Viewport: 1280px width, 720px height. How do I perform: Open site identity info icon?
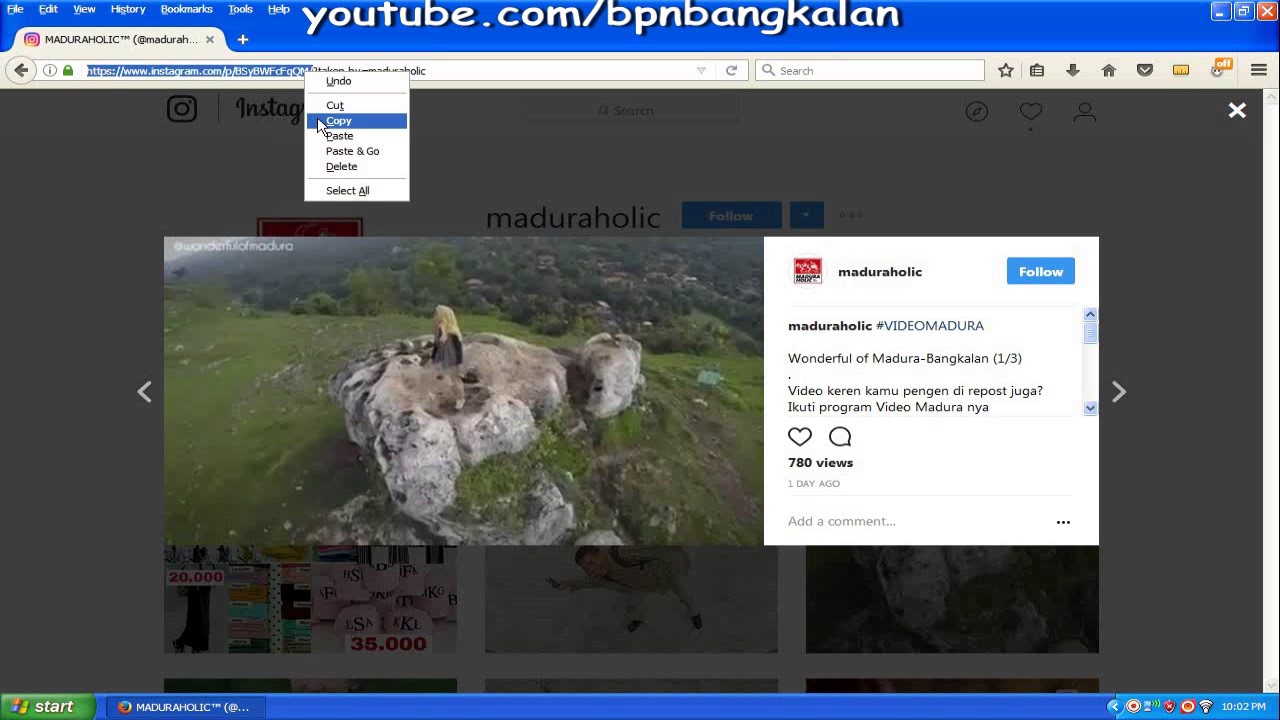[x=49, y=70]
